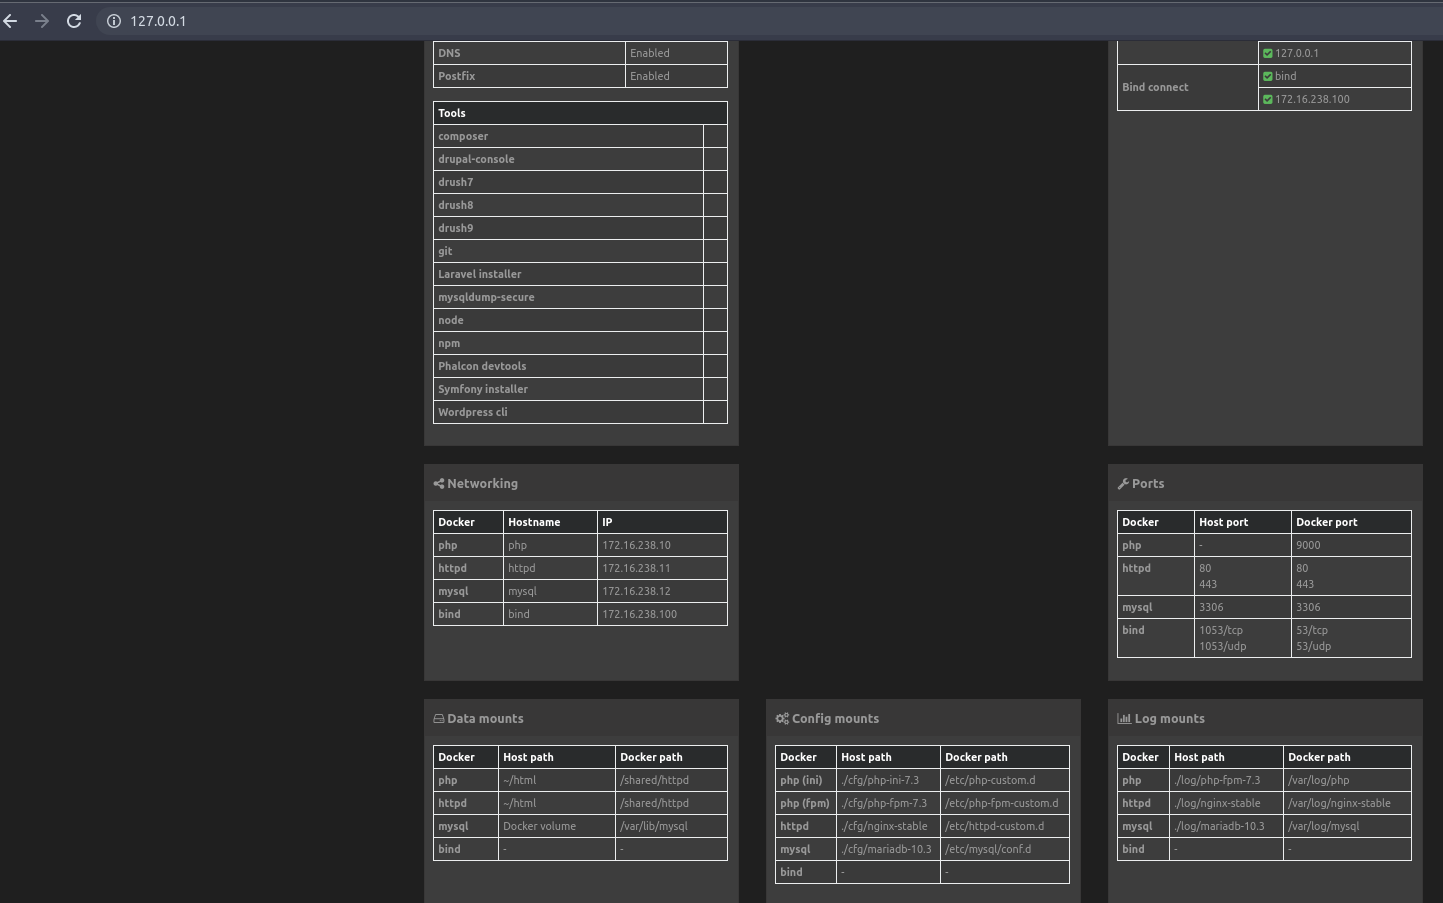Select IP address 172.16.238.11
Image resolution: width=1443 pixels, height=903 pixels.
point(636,568)
